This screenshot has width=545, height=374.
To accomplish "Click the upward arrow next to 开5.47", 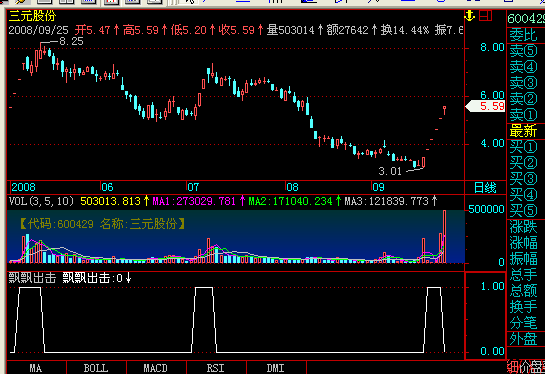I will (116, 30).
